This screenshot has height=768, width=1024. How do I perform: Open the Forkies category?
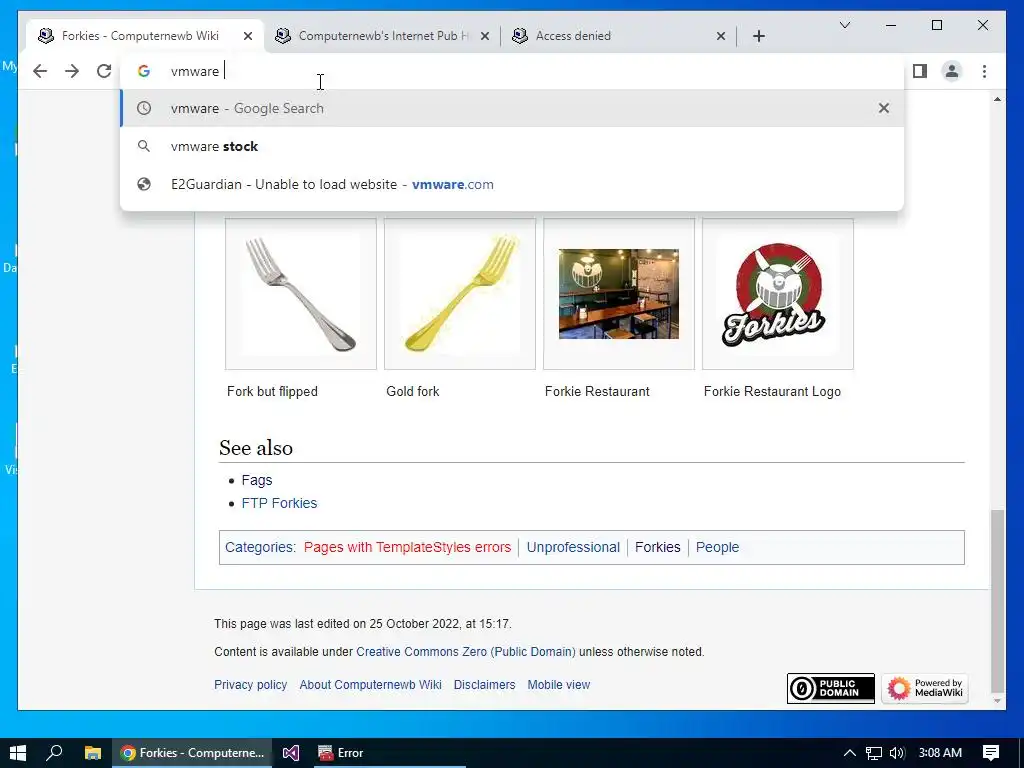(658, 547)
